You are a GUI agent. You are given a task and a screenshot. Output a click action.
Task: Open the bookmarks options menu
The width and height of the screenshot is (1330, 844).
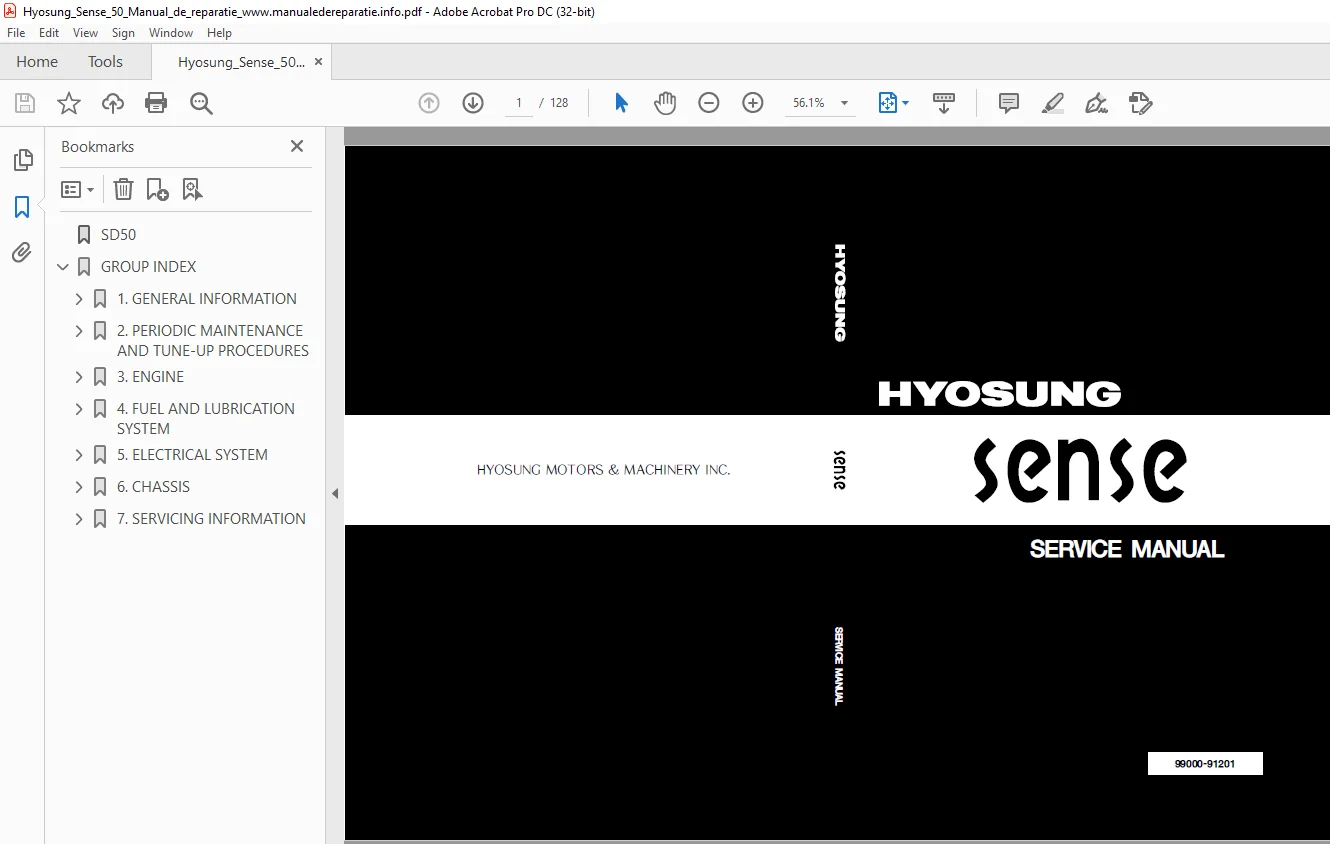77,189
